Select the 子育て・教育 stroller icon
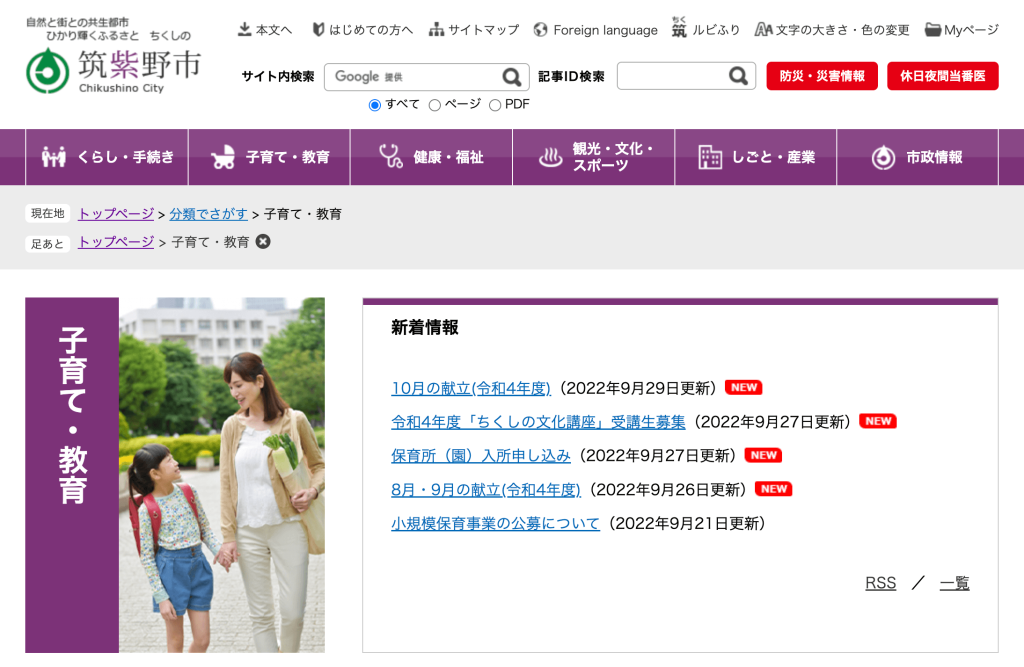The image size is (1024, 667). [x=223, y=156]
